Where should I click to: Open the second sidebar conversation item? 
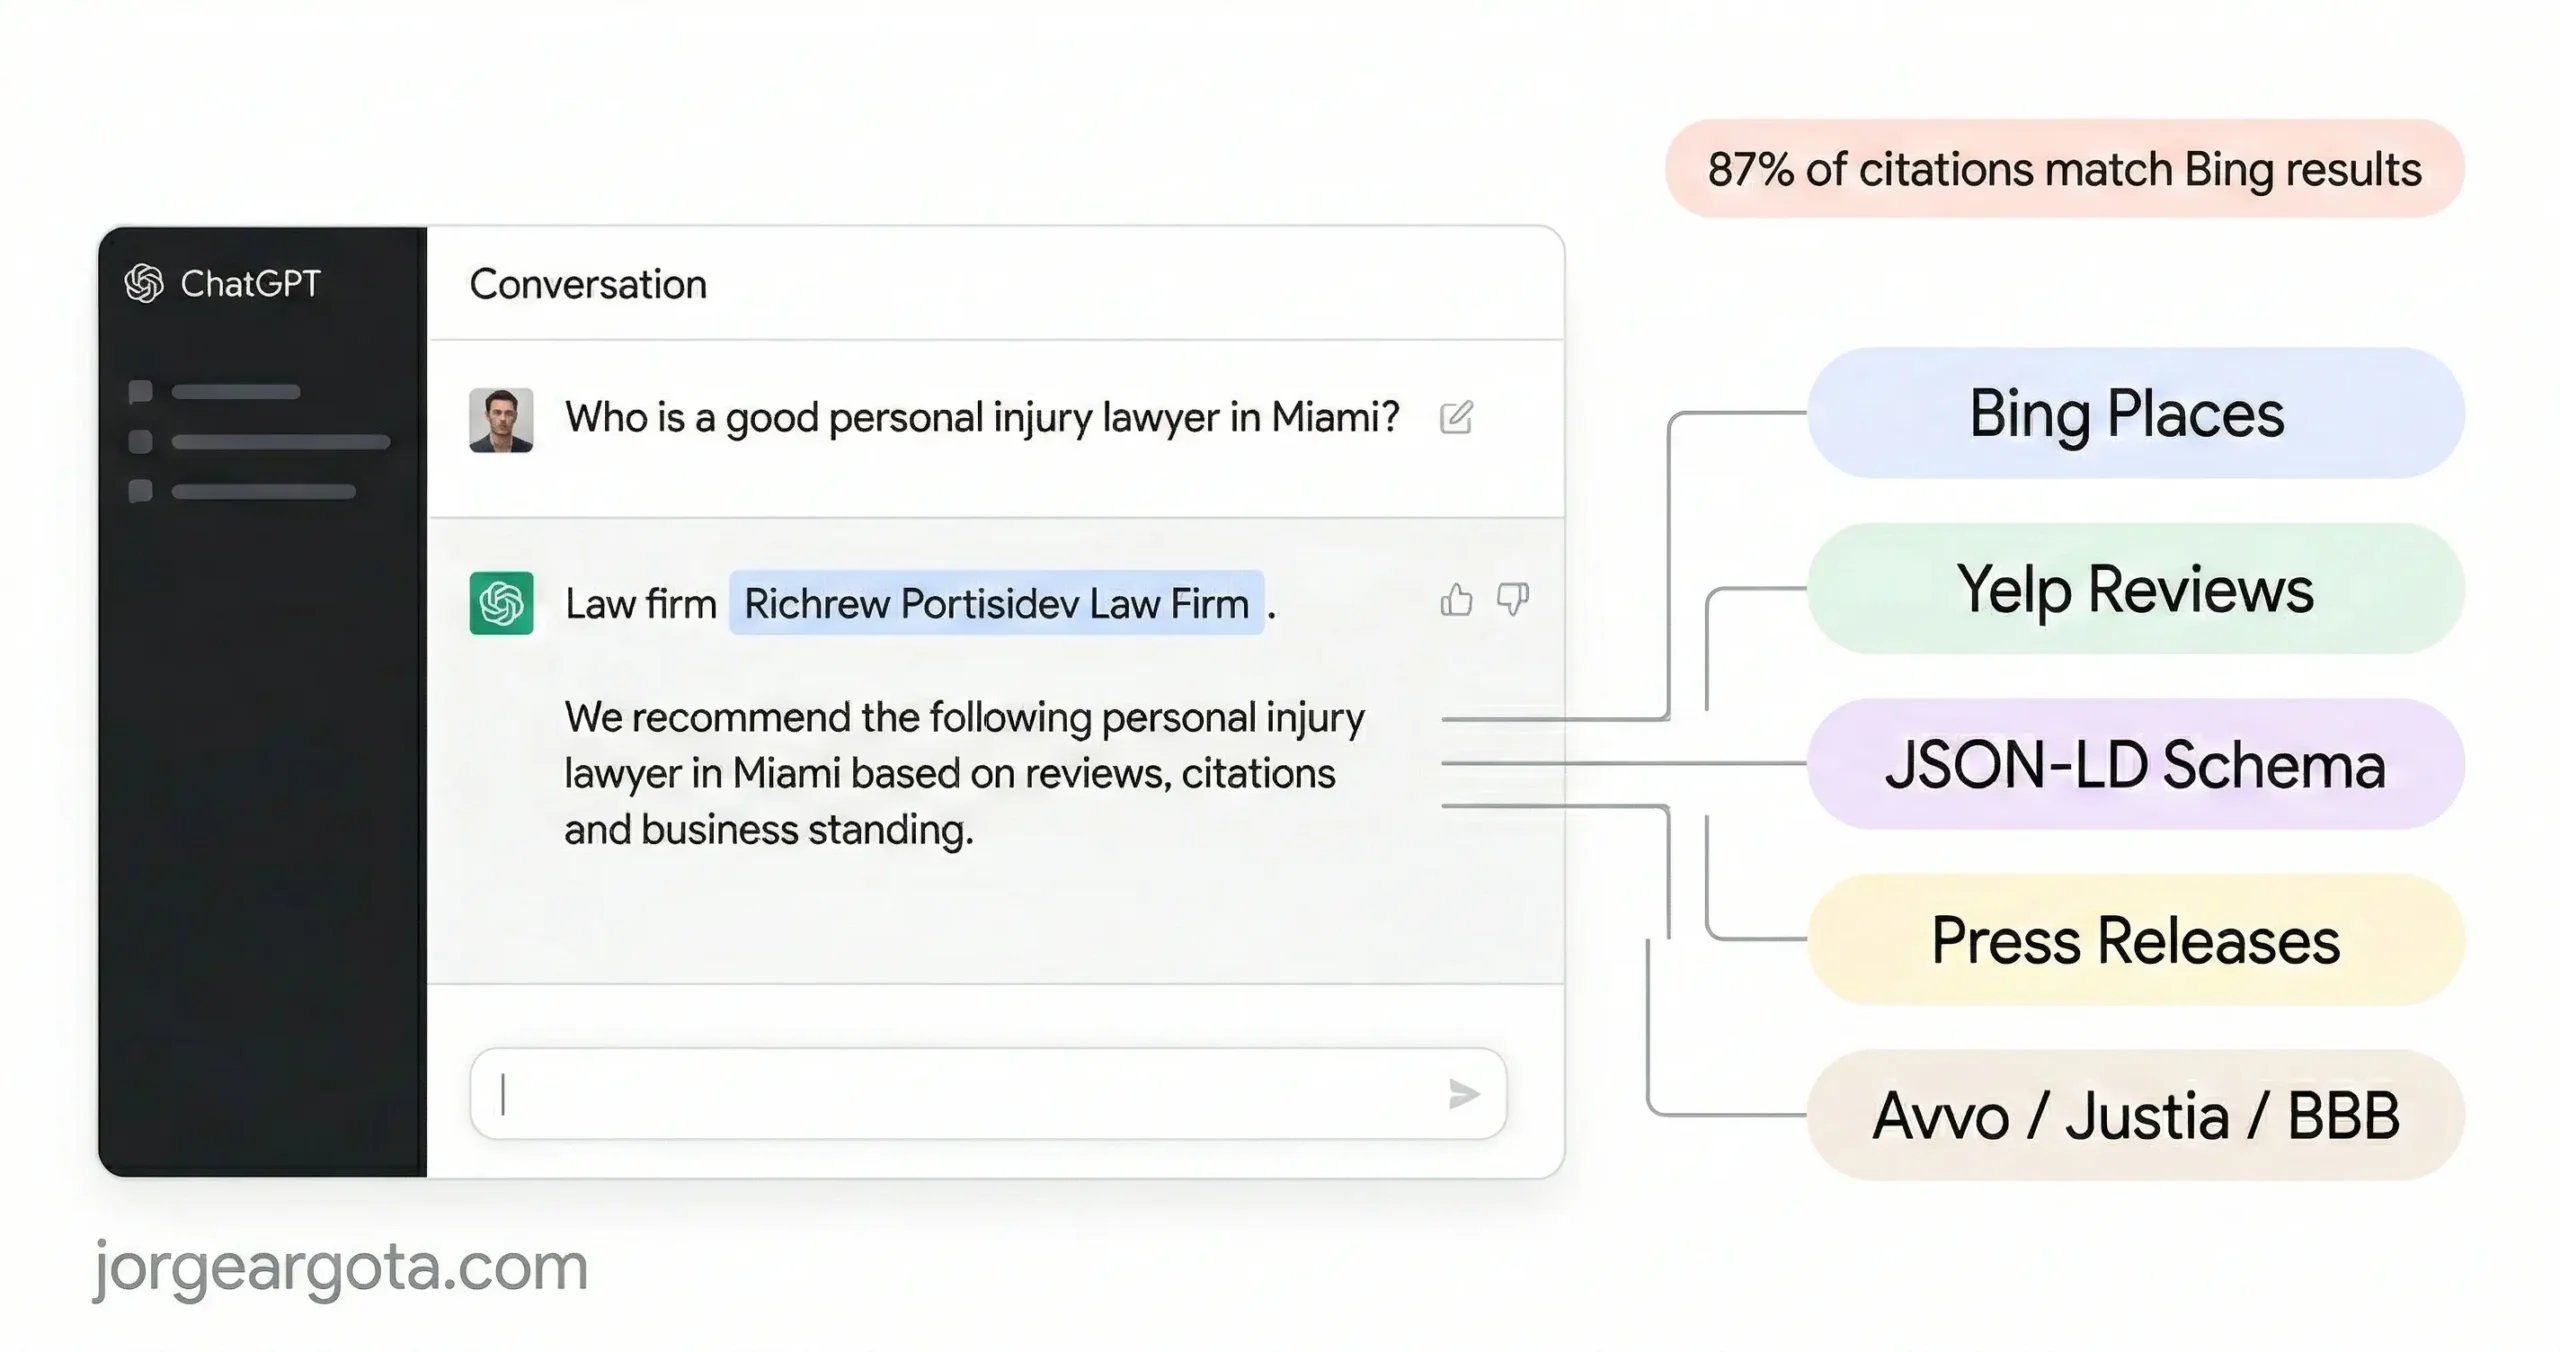point(280,442)
